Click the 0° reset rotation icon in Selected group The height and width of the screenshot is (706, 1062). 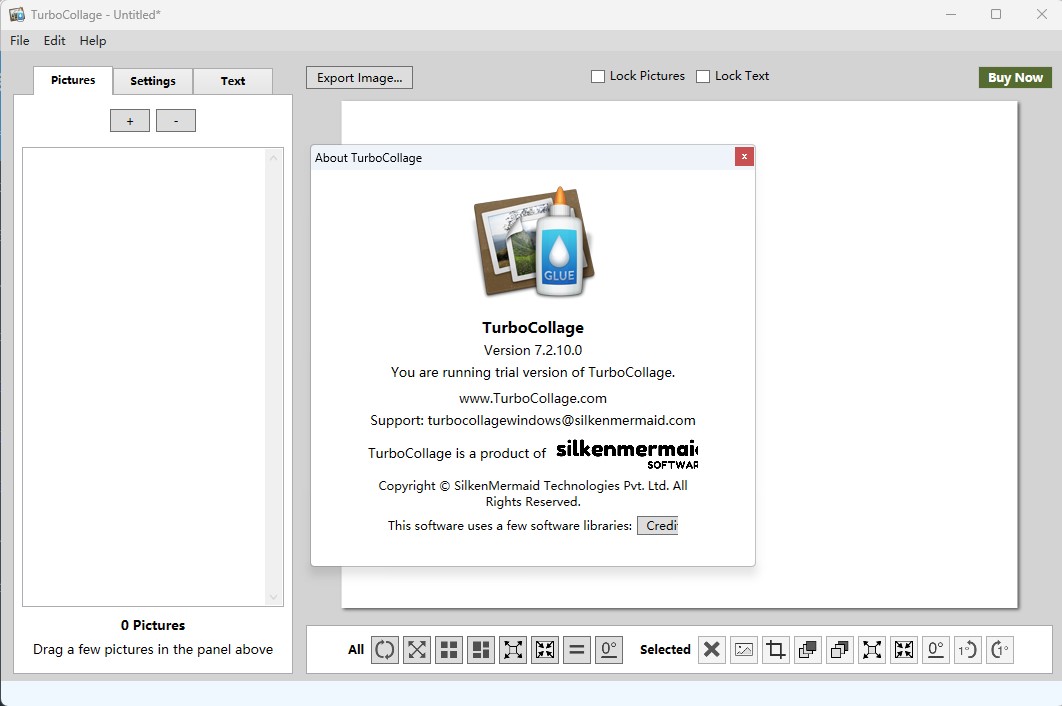tap(936, 650)
